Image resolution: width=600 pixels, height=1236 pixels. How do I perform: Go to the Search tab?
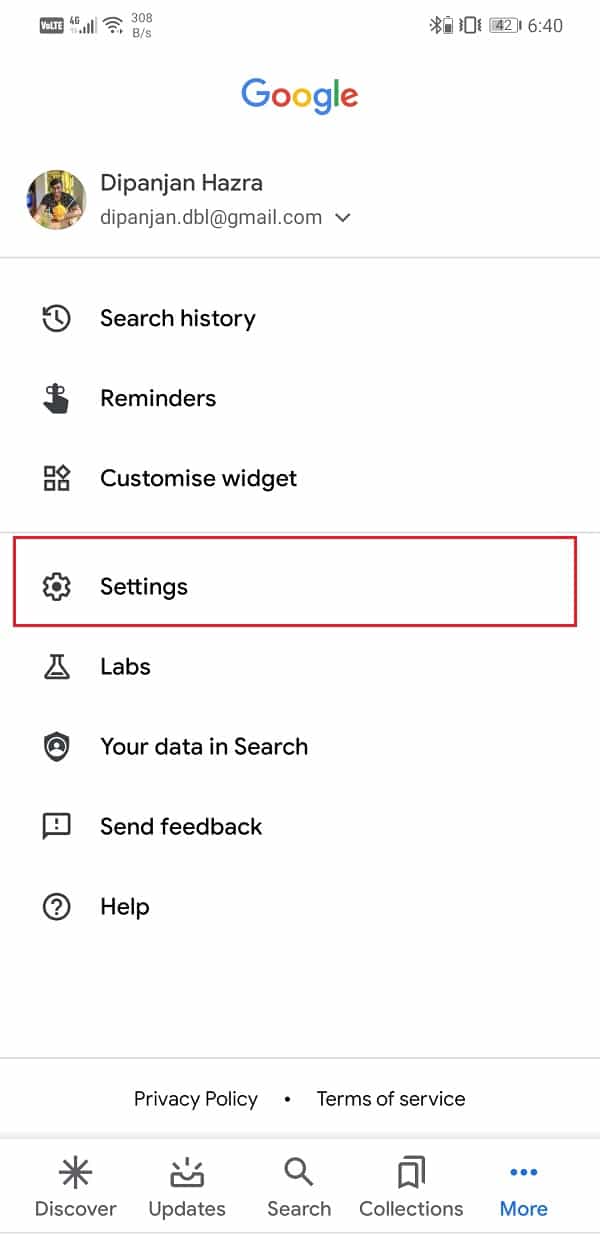click(299, 1187)
